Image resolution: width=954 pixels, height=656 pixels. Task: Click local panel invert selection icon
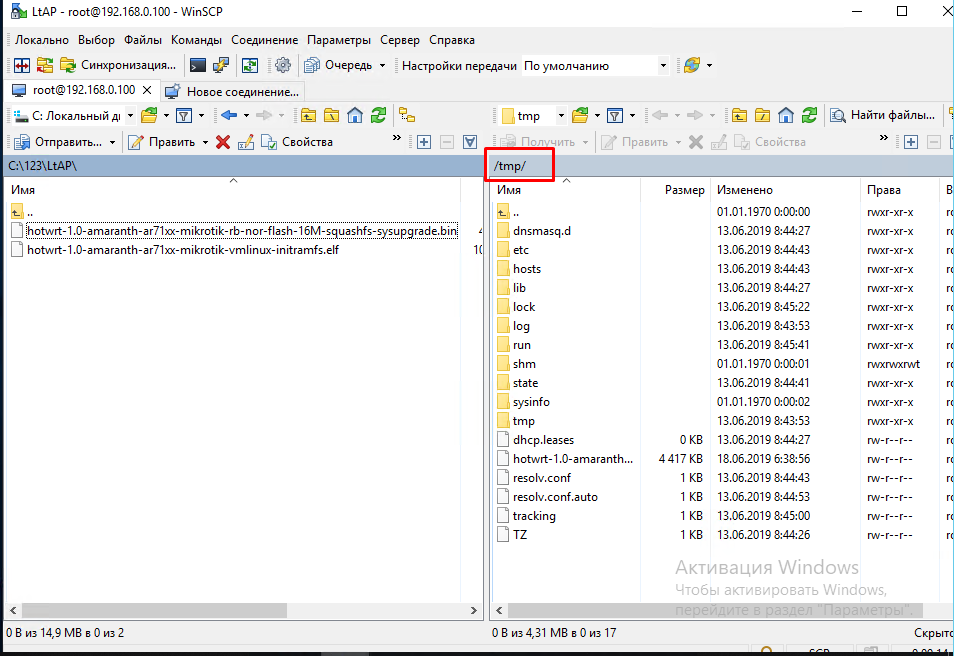(470, 142)
